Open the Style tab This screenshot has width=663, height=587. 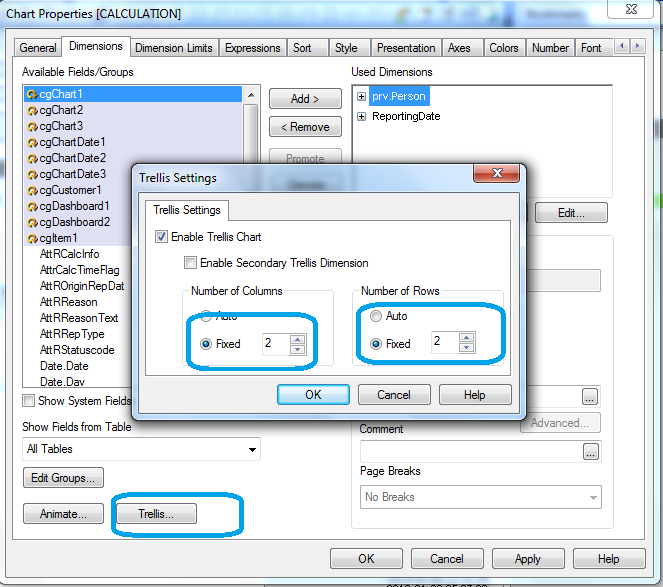(x=349, y=48)
